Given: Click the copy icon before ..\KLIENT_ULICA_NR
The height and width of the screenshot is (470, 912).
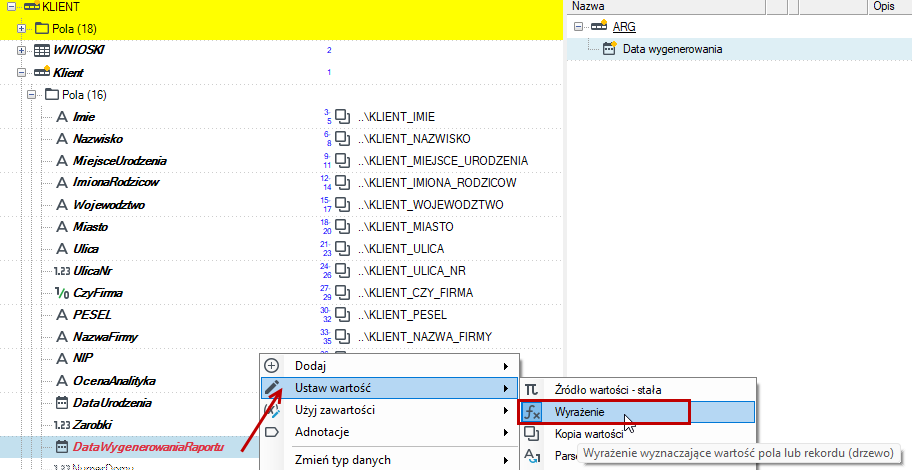Looking at the screenshot, I should (x=343, y=271).
